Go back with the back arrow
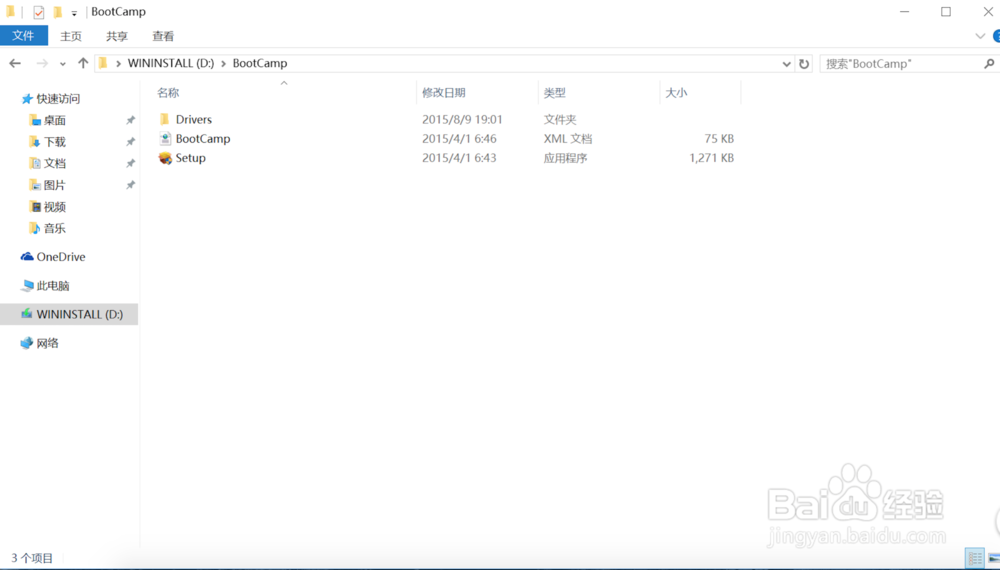 click(15, 63)
